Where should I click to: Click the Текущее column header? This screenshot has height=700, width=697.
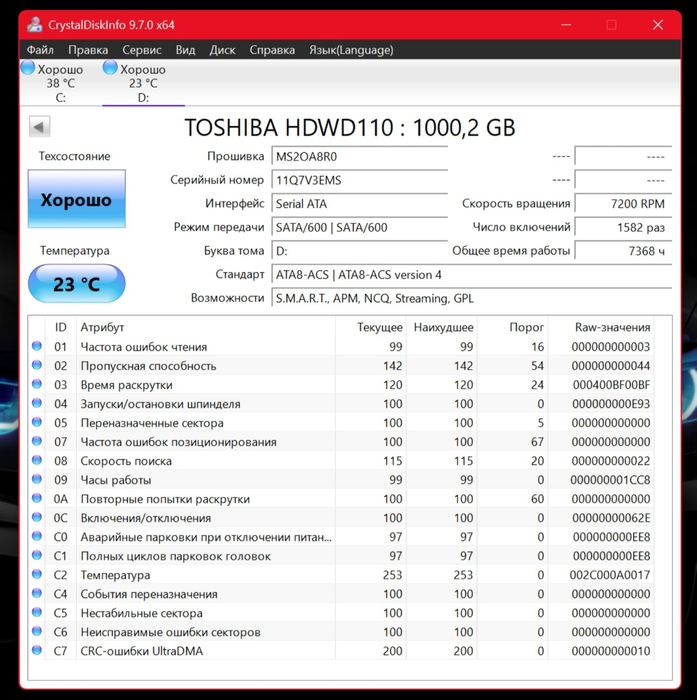click(380, 327)
